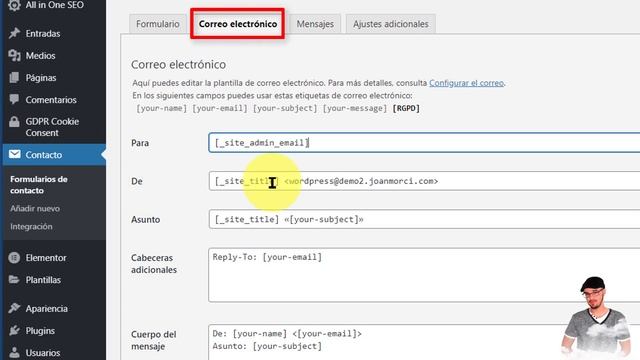This screenshot has height=360, width=640.
Task: Switch to the Formulario tab
Action: [x=158, y=24]
